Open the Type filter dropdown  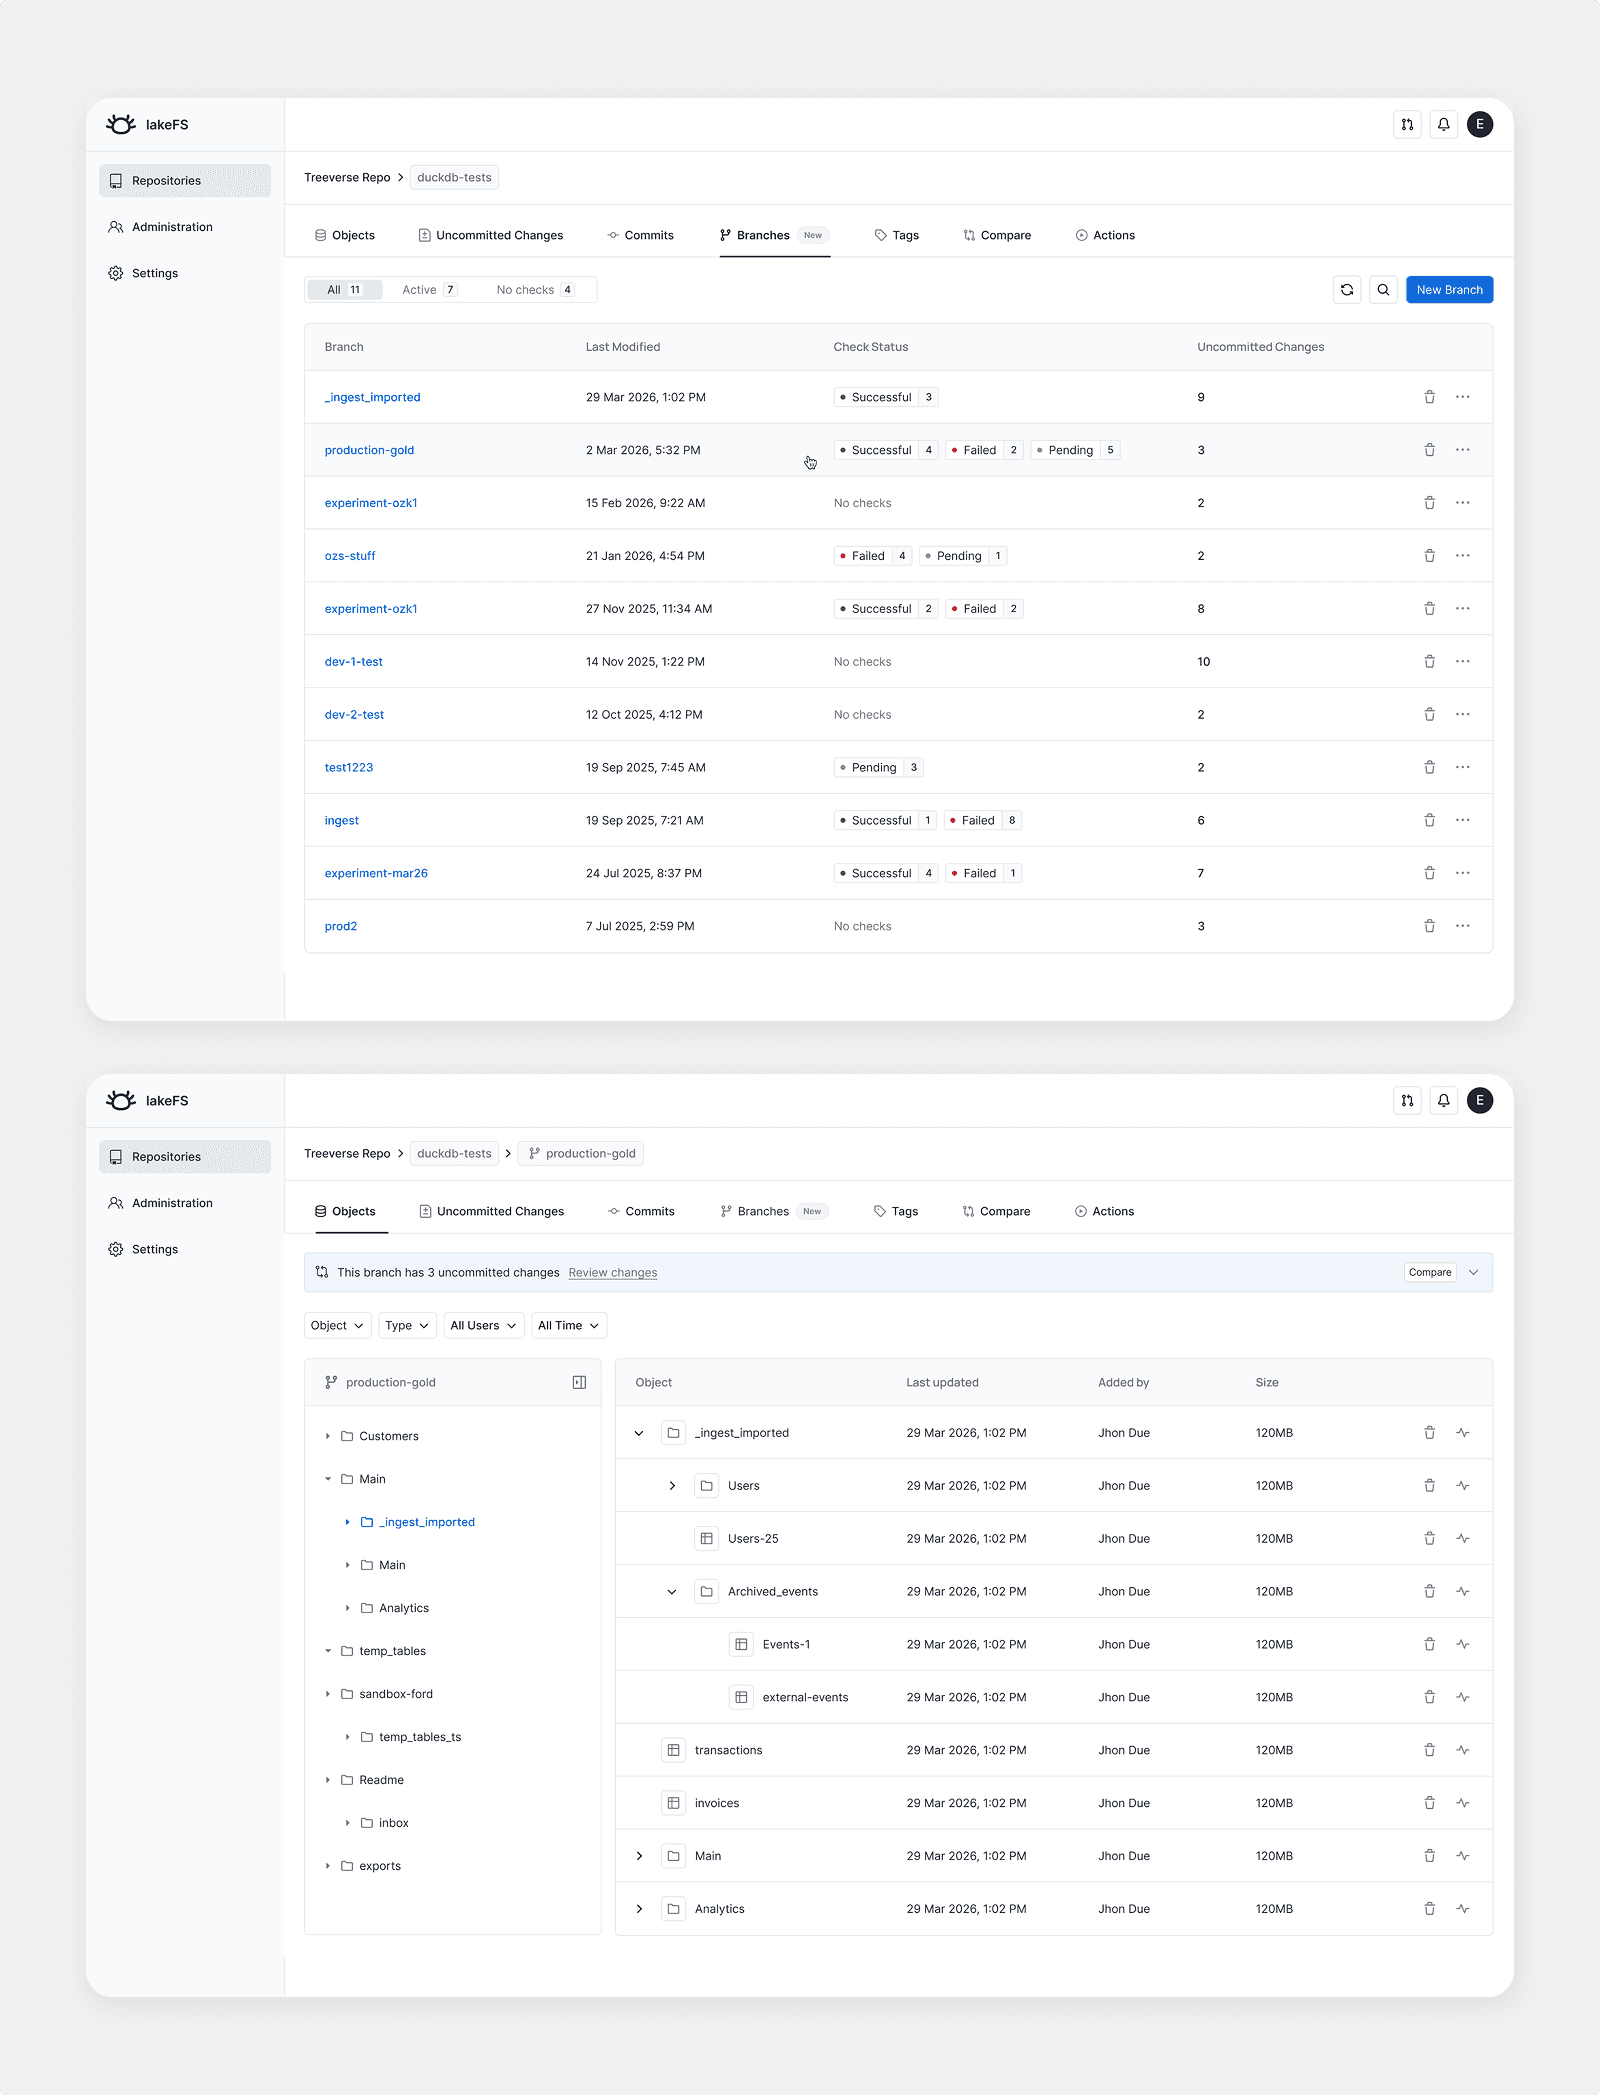pyautogui.click(x=407, y=1325)
